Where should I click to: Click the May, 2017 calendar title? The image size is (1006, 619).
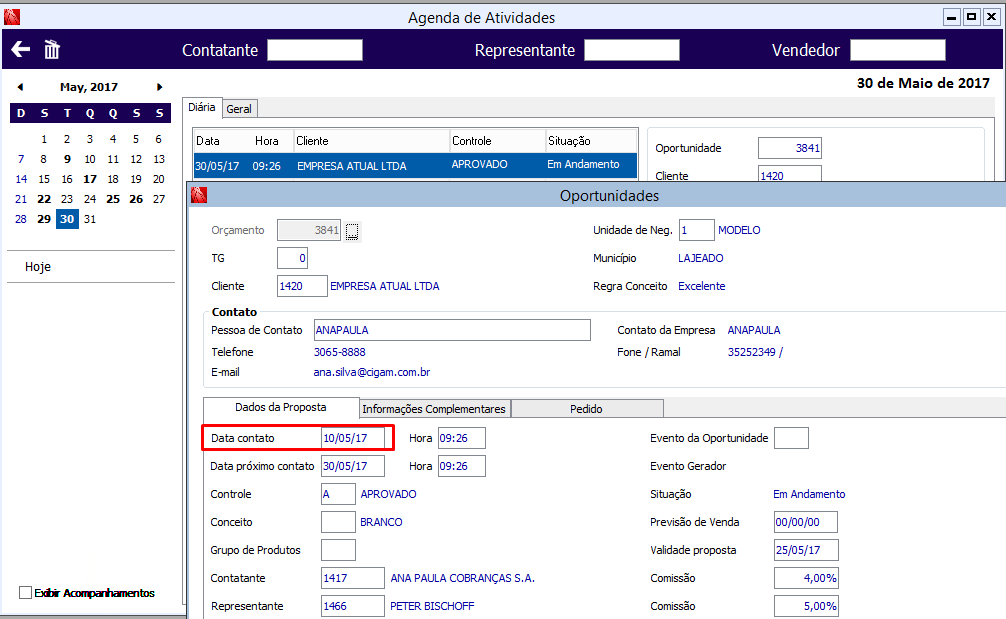coord(89,87)
